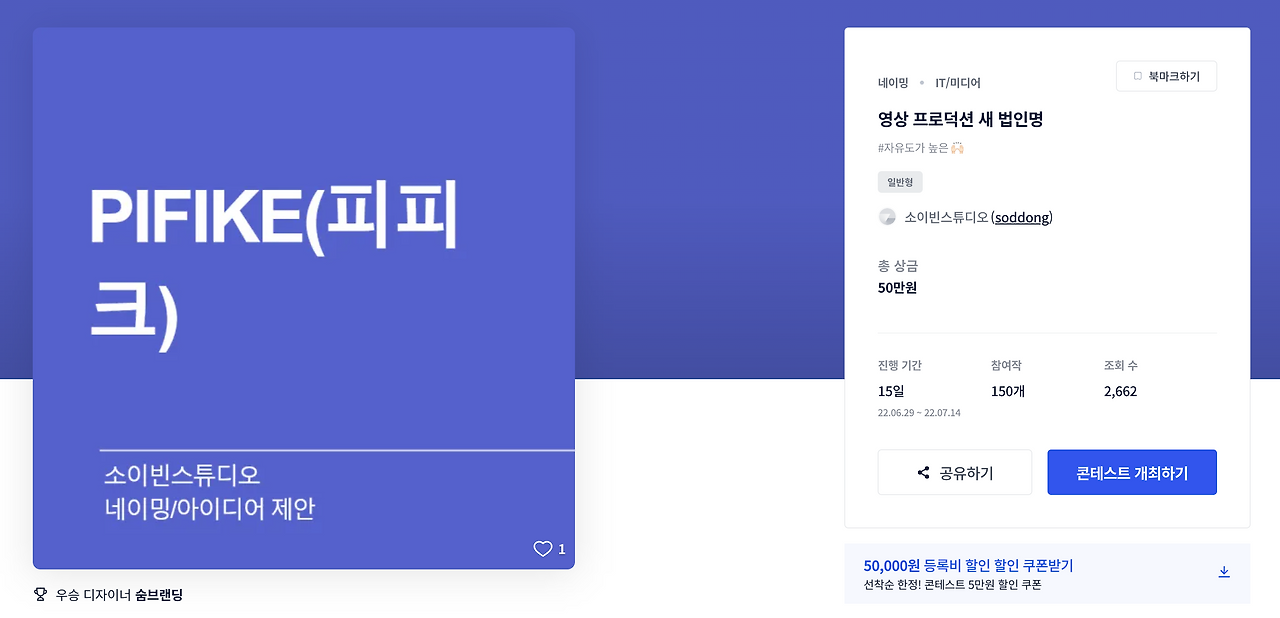The width and height of the screenshot is (1280, 618).
Task: Open the 네이밍 category
Action: click(891, 83)
